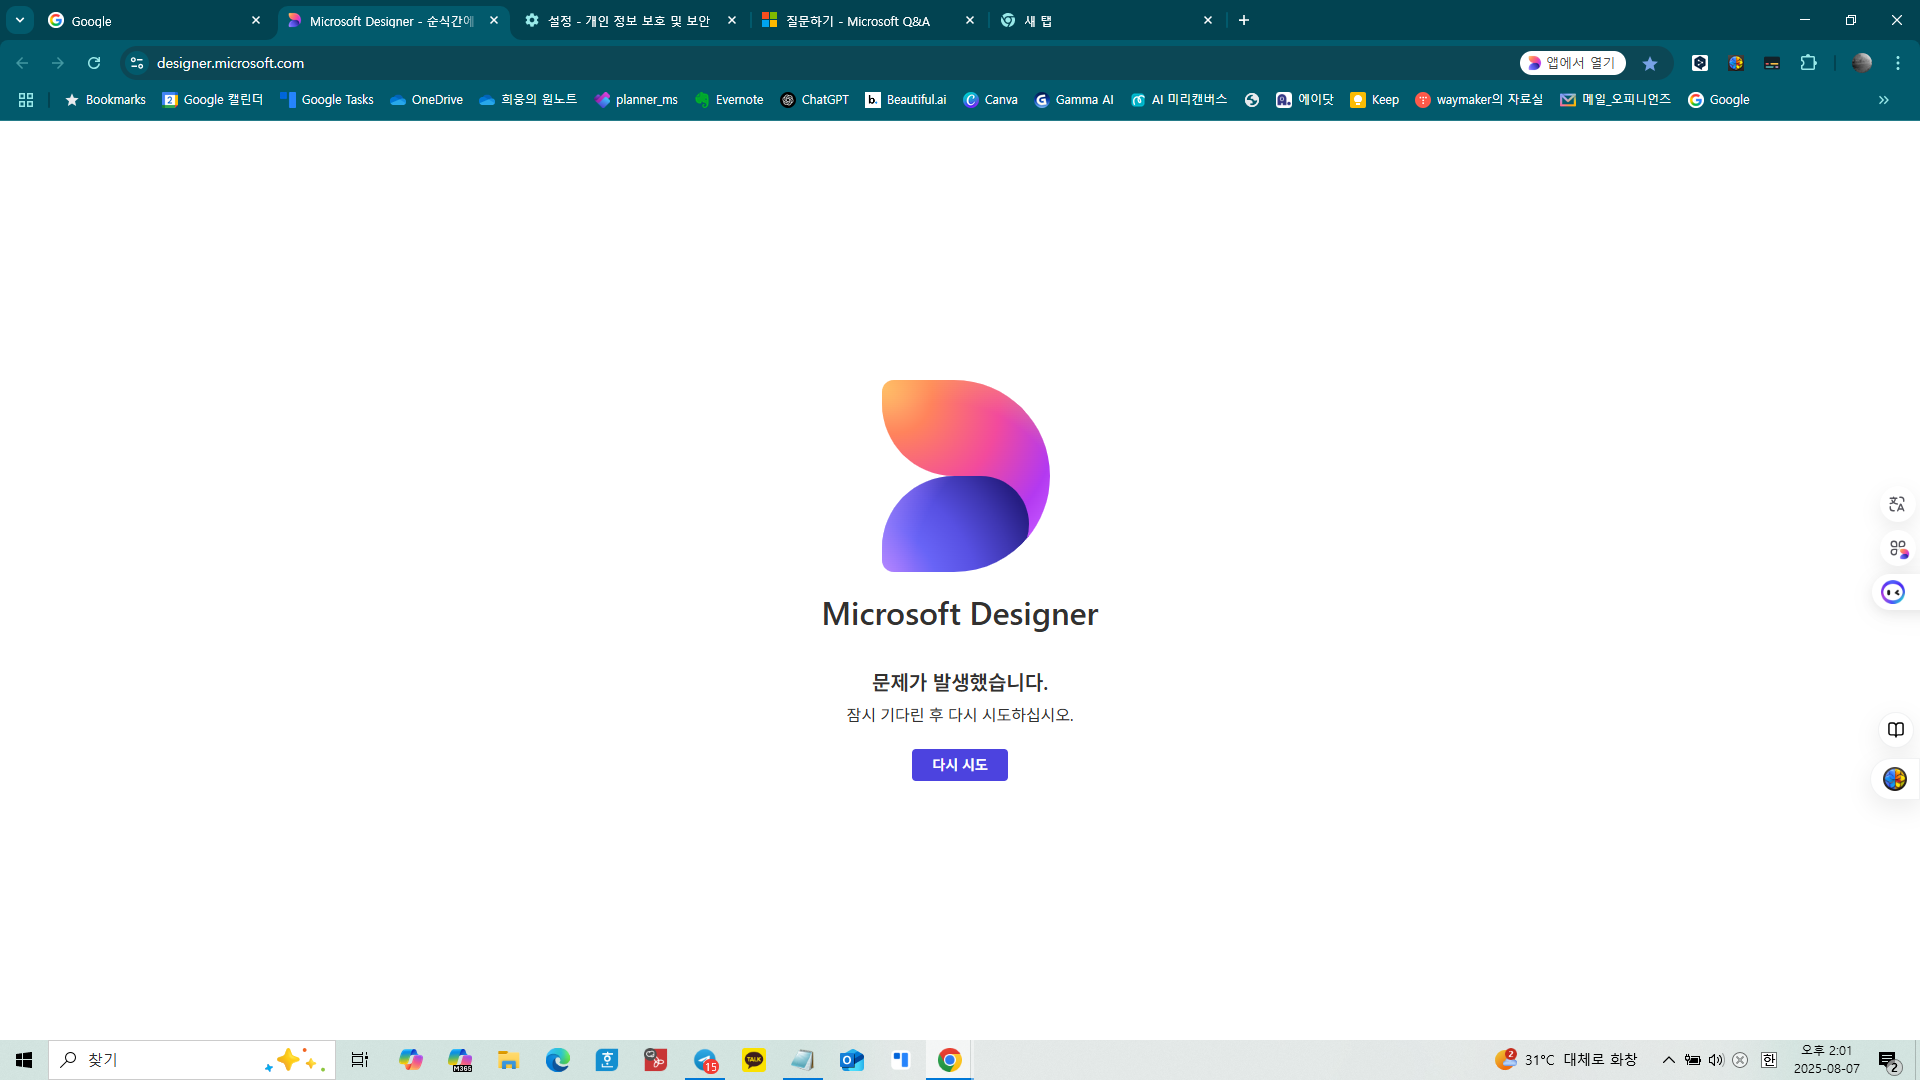
Task: Open Outlook from the taskbar
Action: (x=852, y=1060)
